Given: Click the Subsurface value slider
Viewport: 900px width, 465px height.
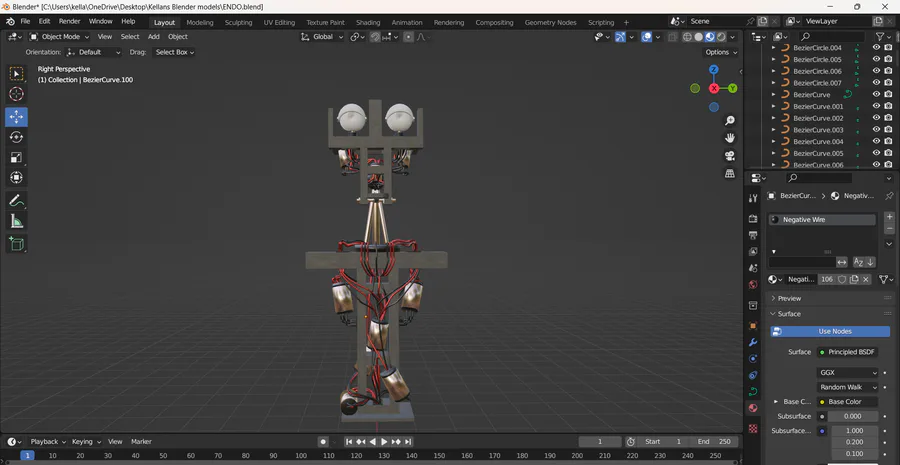Looking at the screenshot, I should [x=853, y=416].
